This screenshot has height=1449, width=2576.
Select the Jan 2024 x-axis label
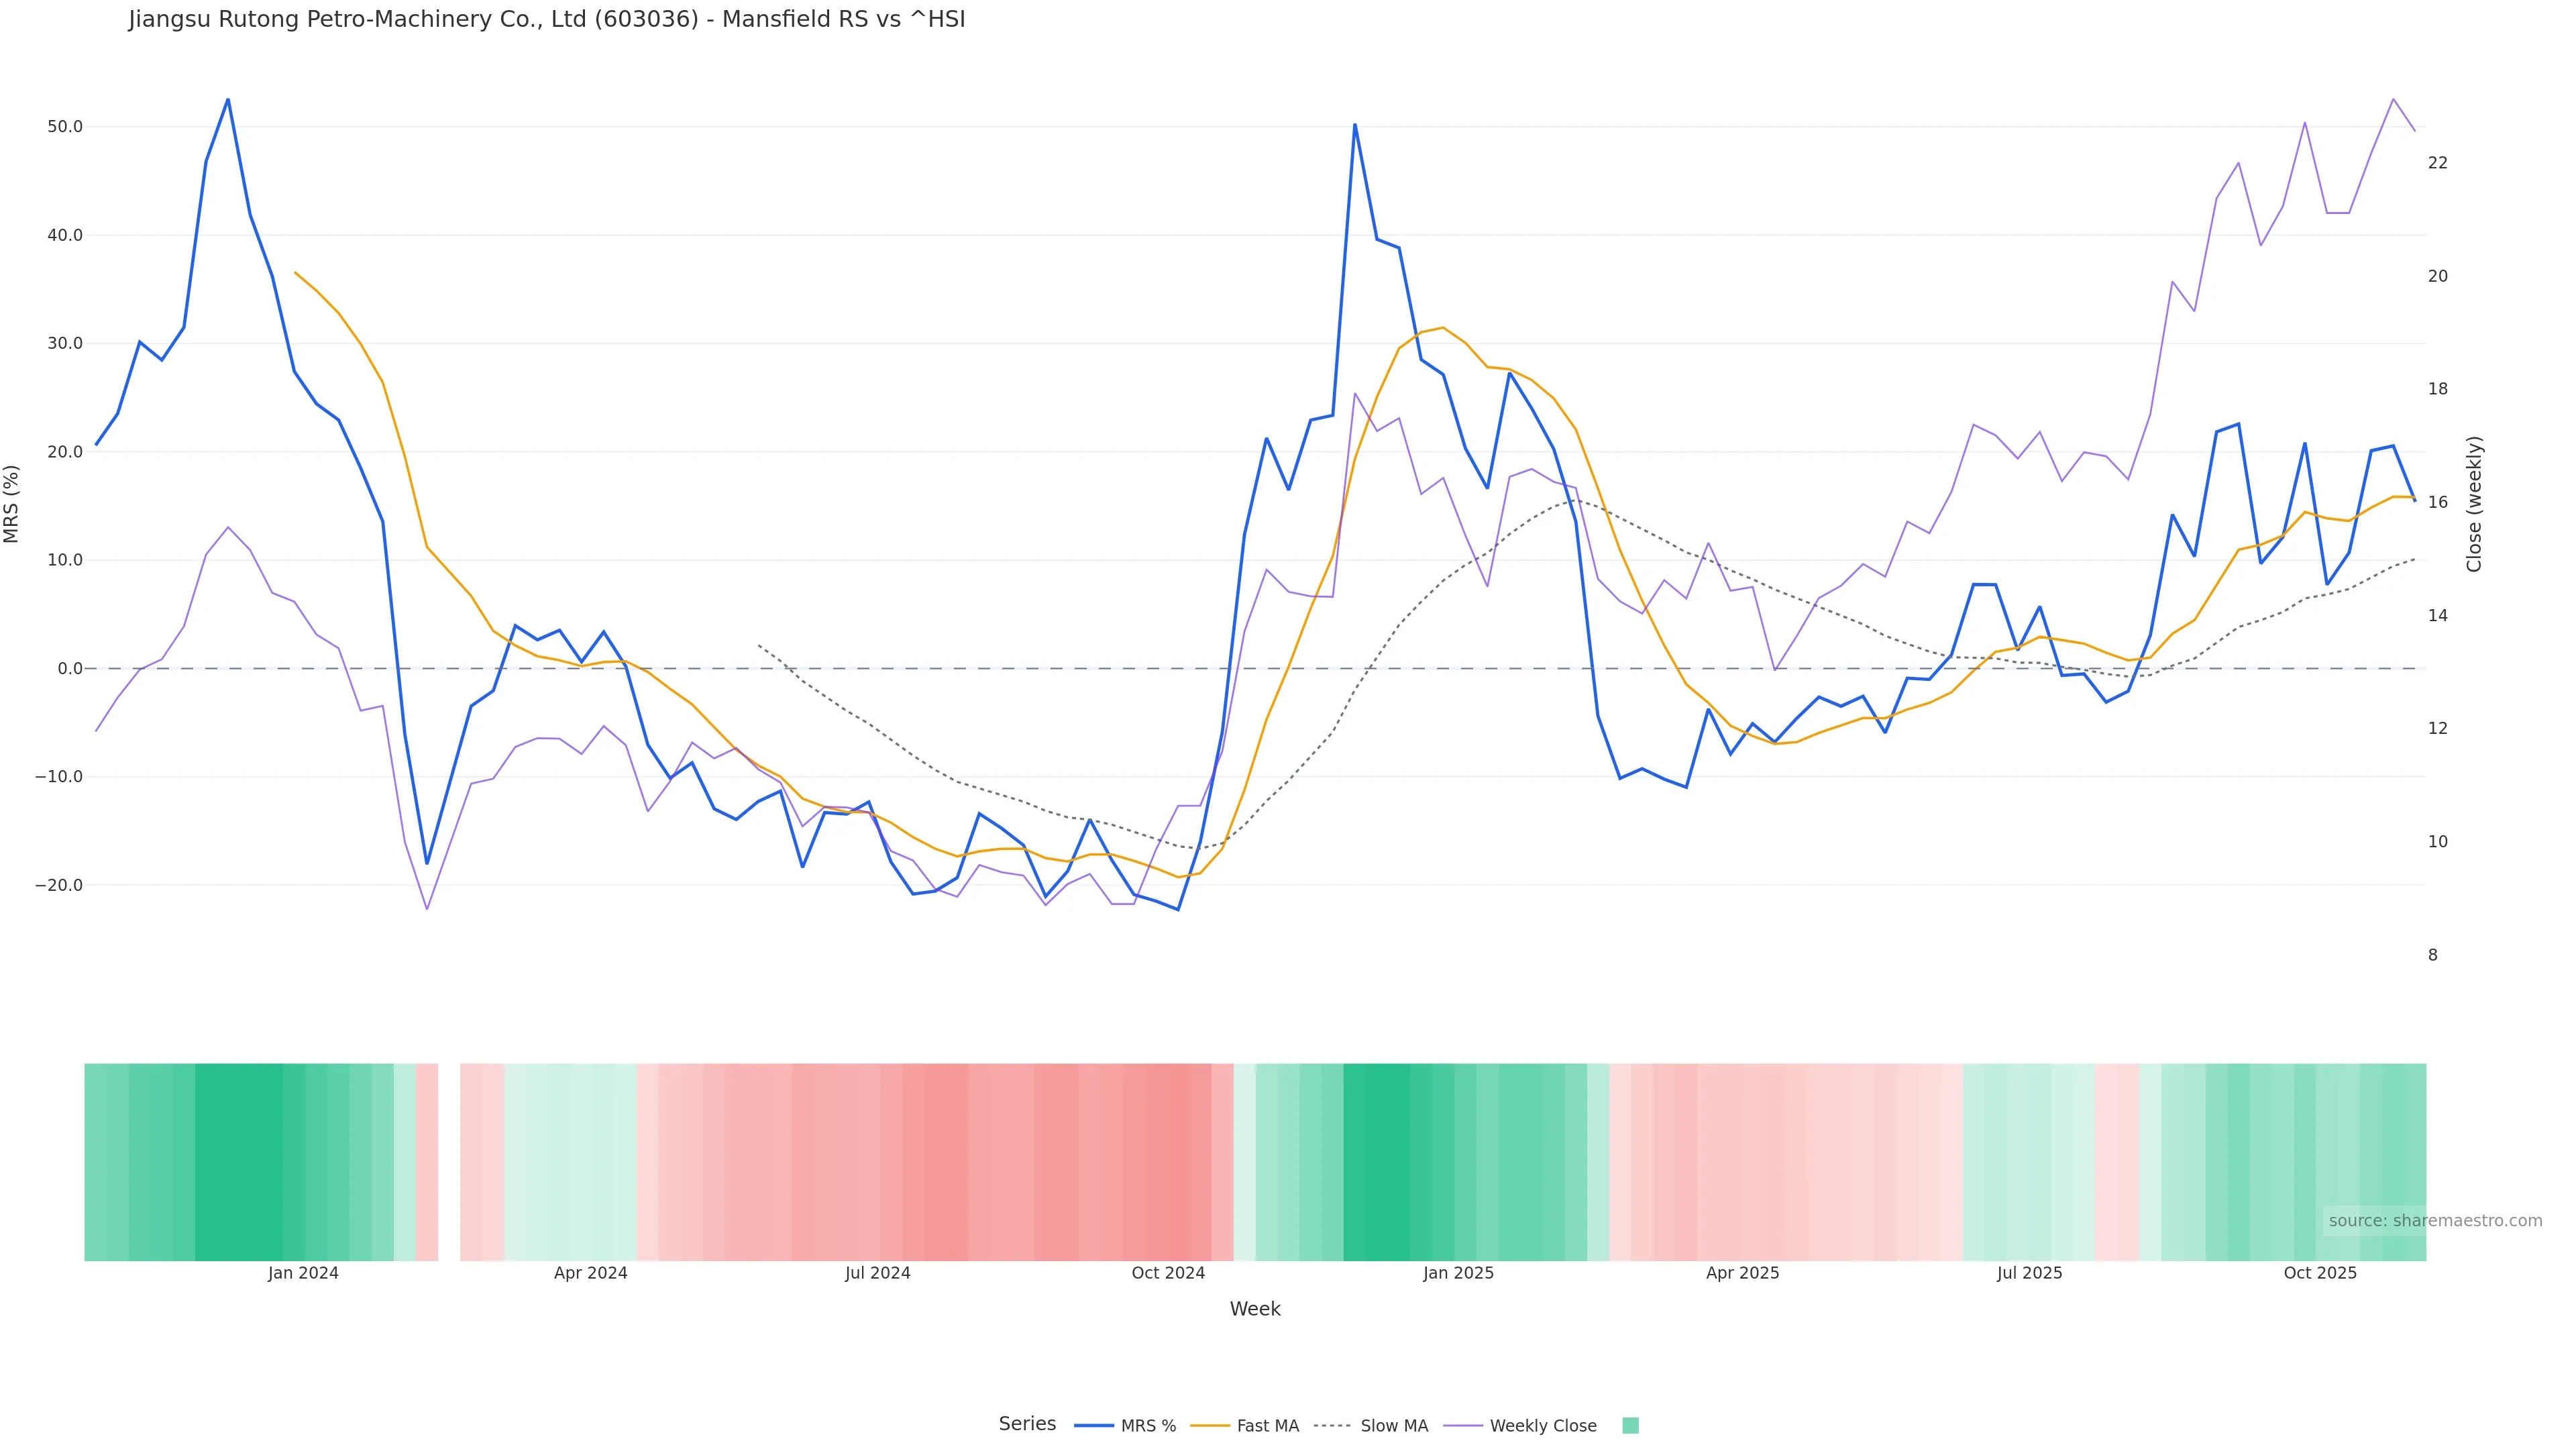pyautogui.click(x=303, y=1274)
